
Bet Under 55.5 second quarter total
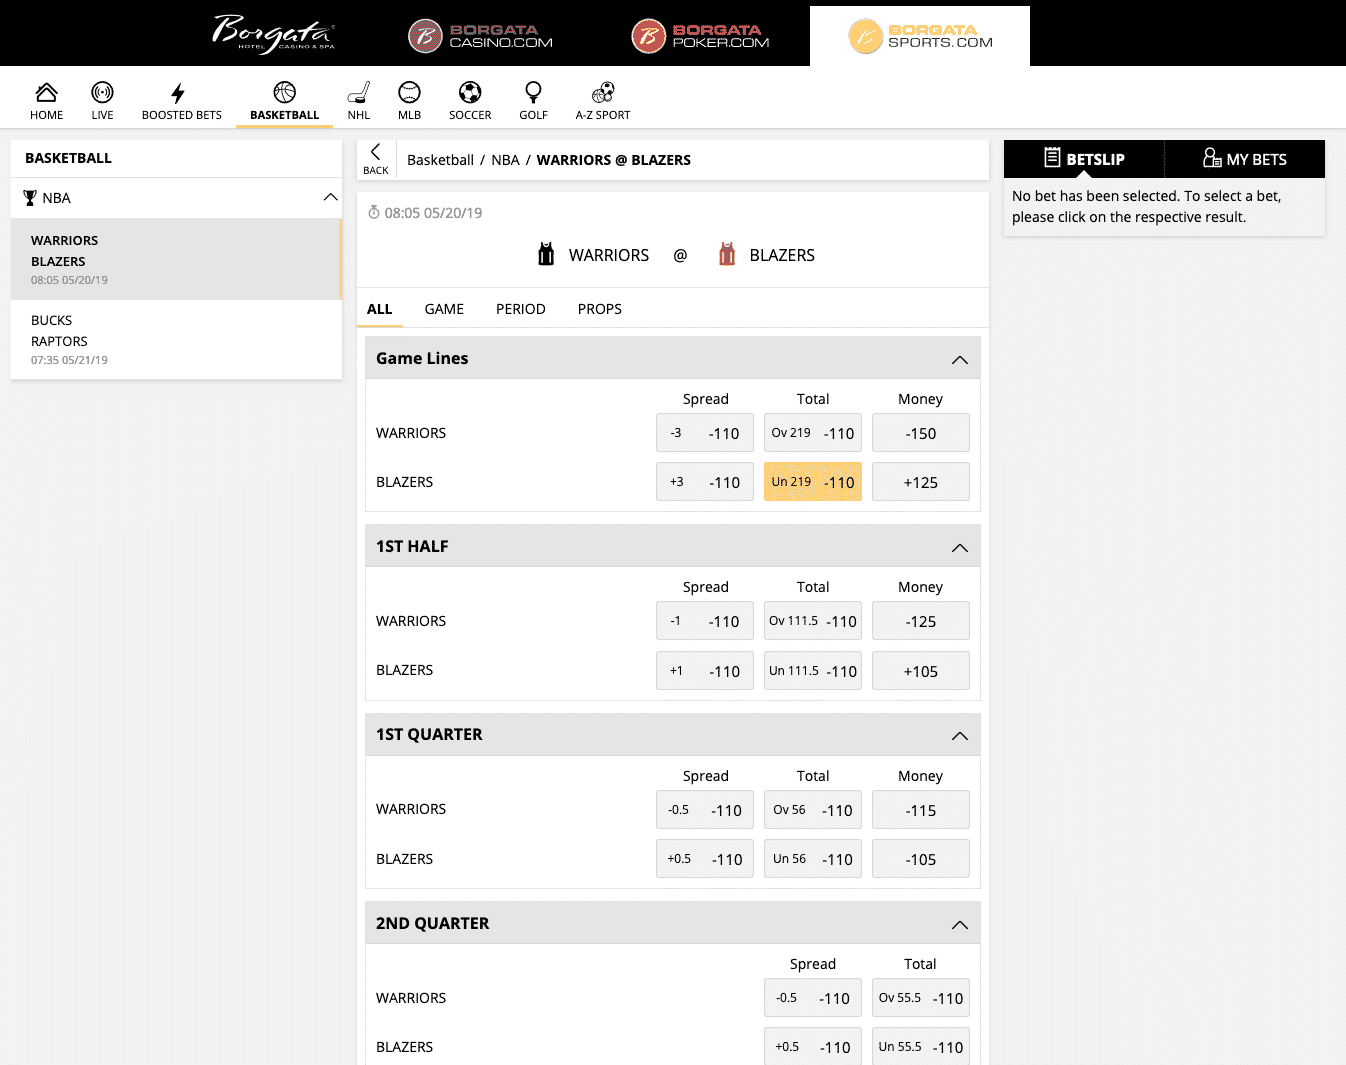coord(921,1046)
